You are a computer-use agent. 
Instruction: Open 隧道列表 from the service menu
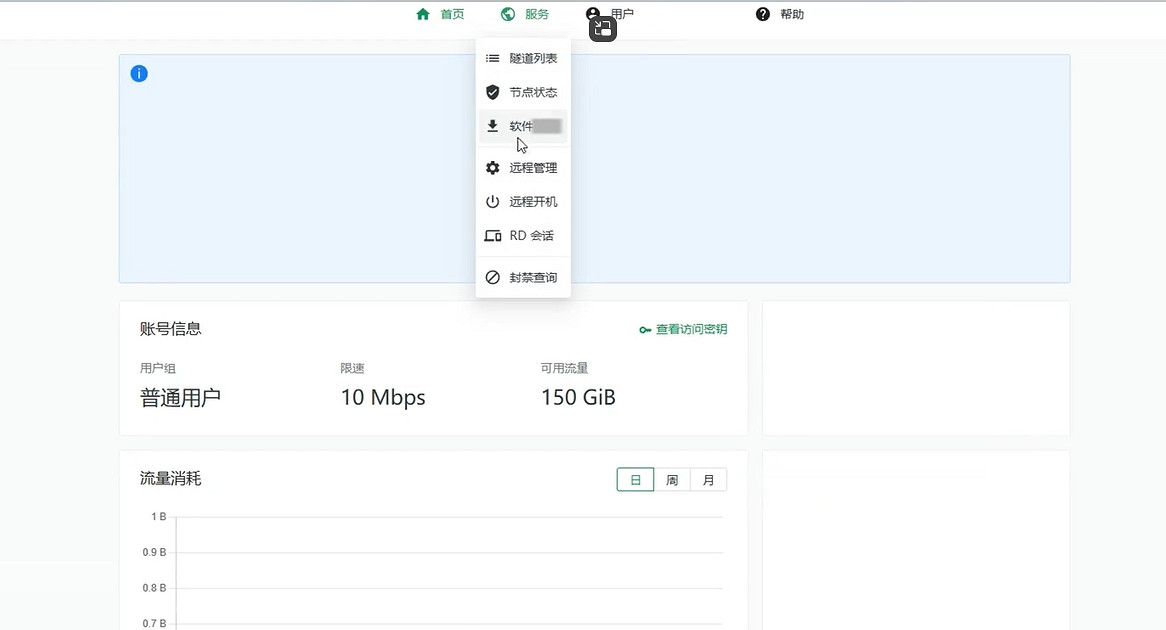click(533, 59)
